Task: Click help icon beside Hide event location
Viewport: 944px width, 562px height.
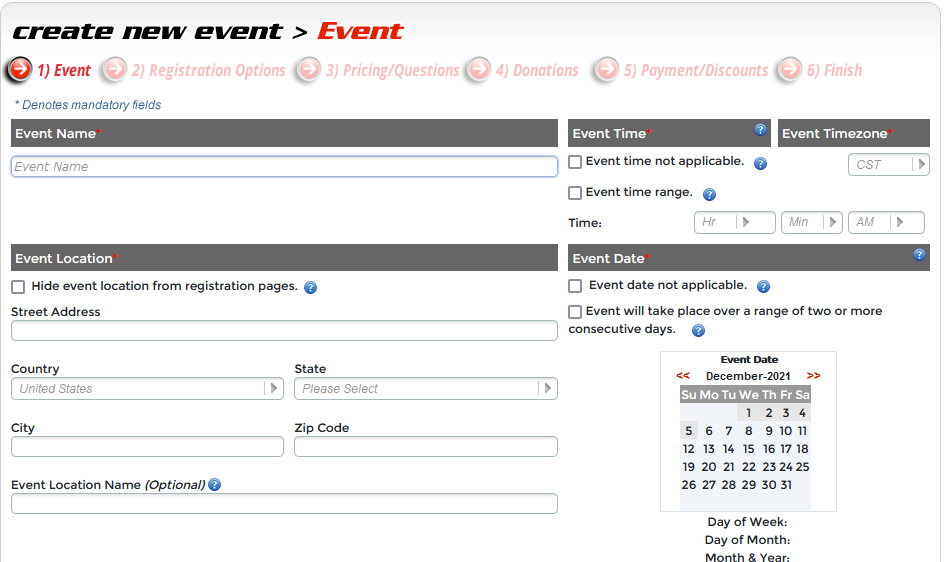Action: coord(310,288)
